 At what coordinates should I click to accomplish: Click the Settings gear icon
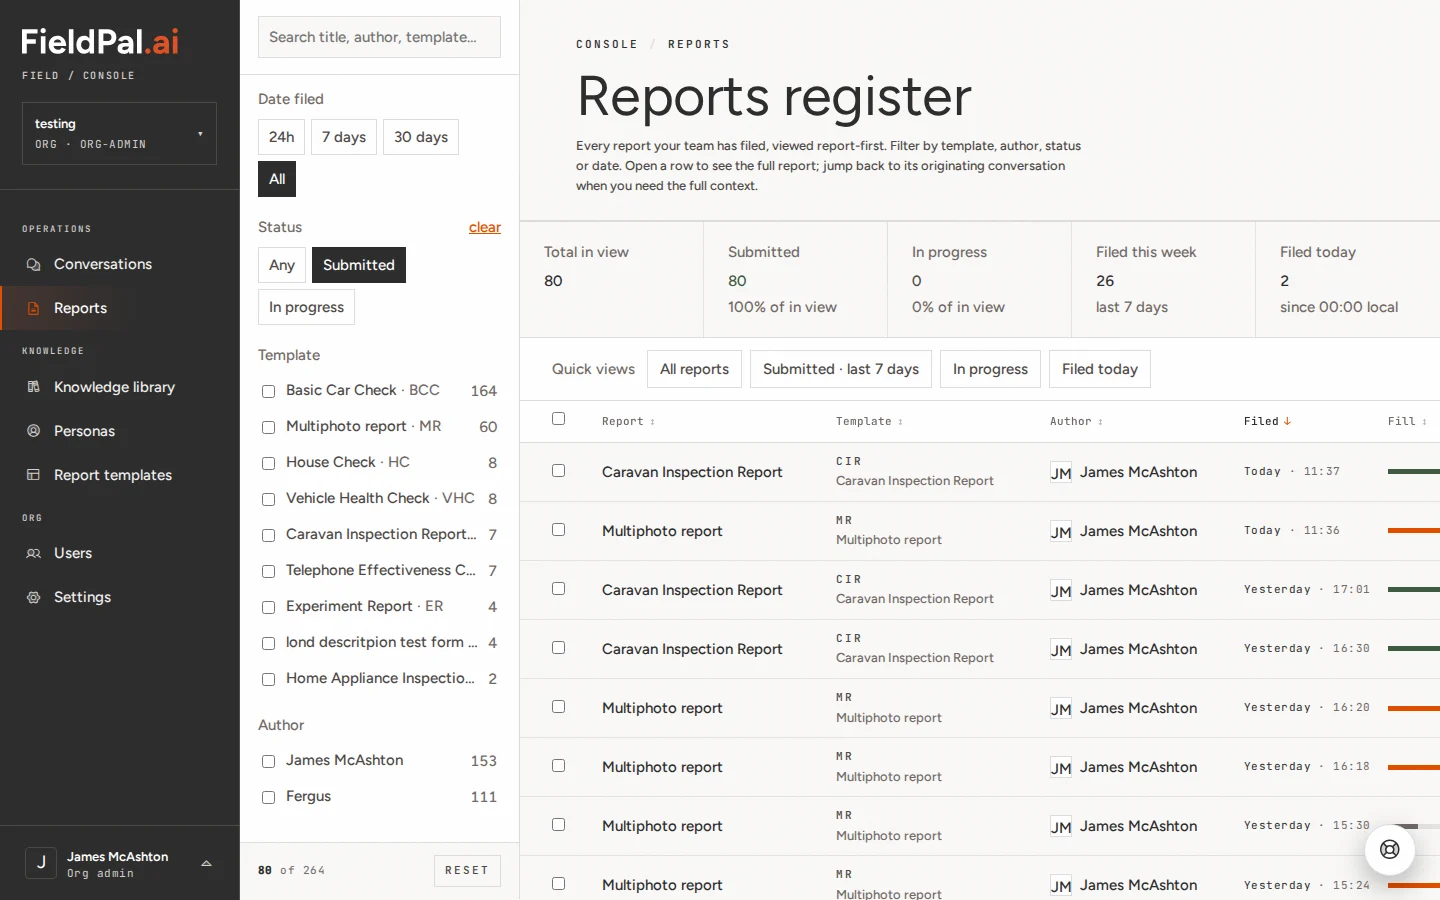click(33, 597)
